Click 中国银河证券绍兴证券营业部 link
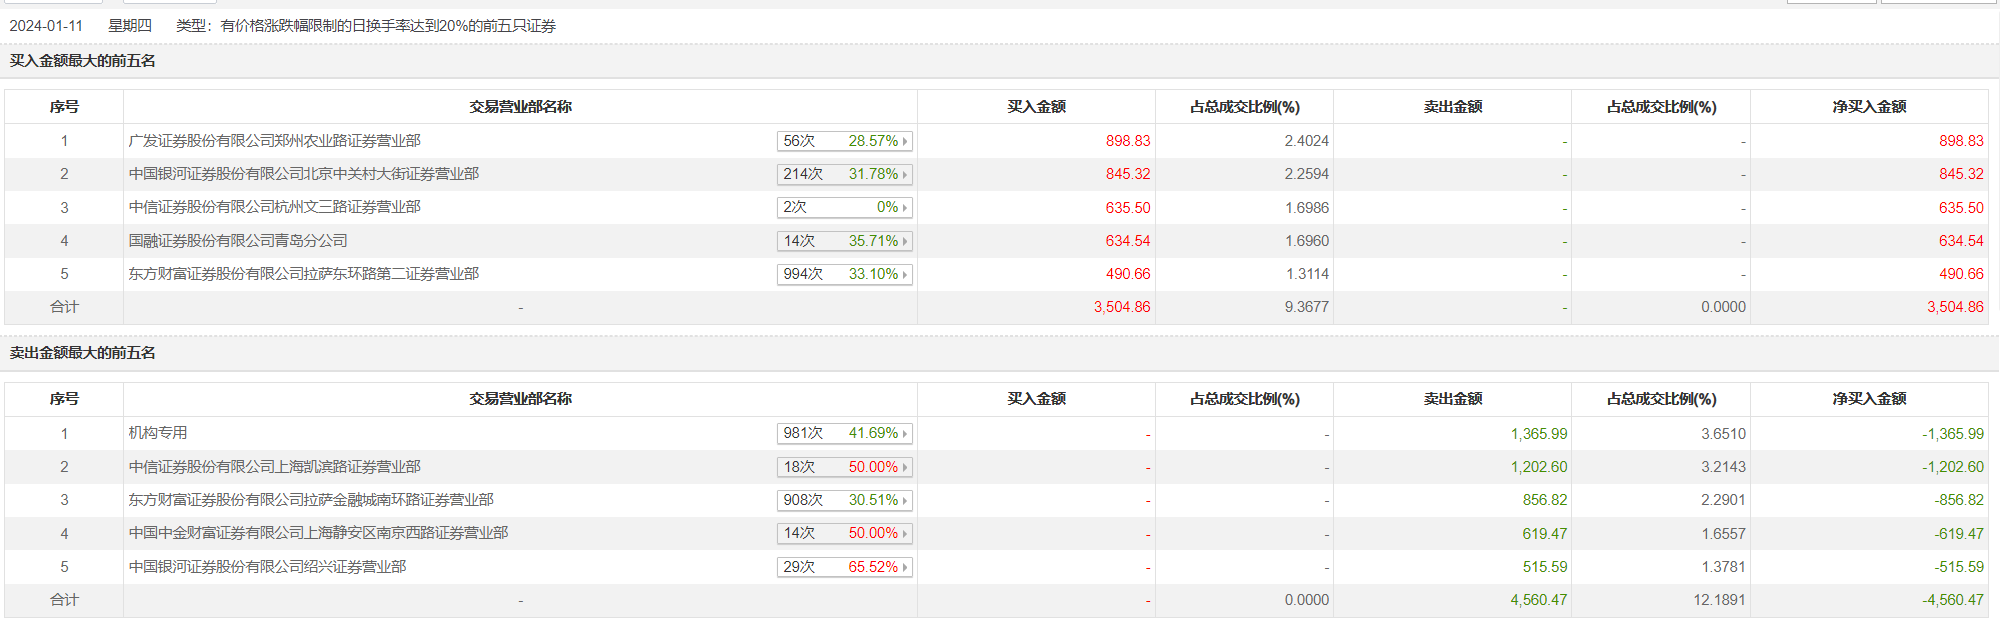 [267, 567]
